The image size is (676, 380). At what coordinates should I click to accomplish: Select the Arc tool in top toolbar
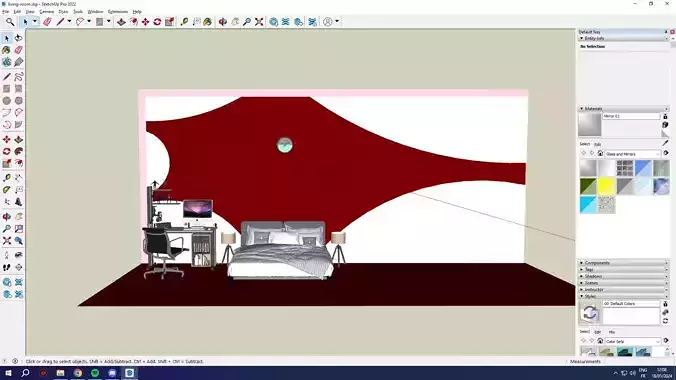pos(80,22)
